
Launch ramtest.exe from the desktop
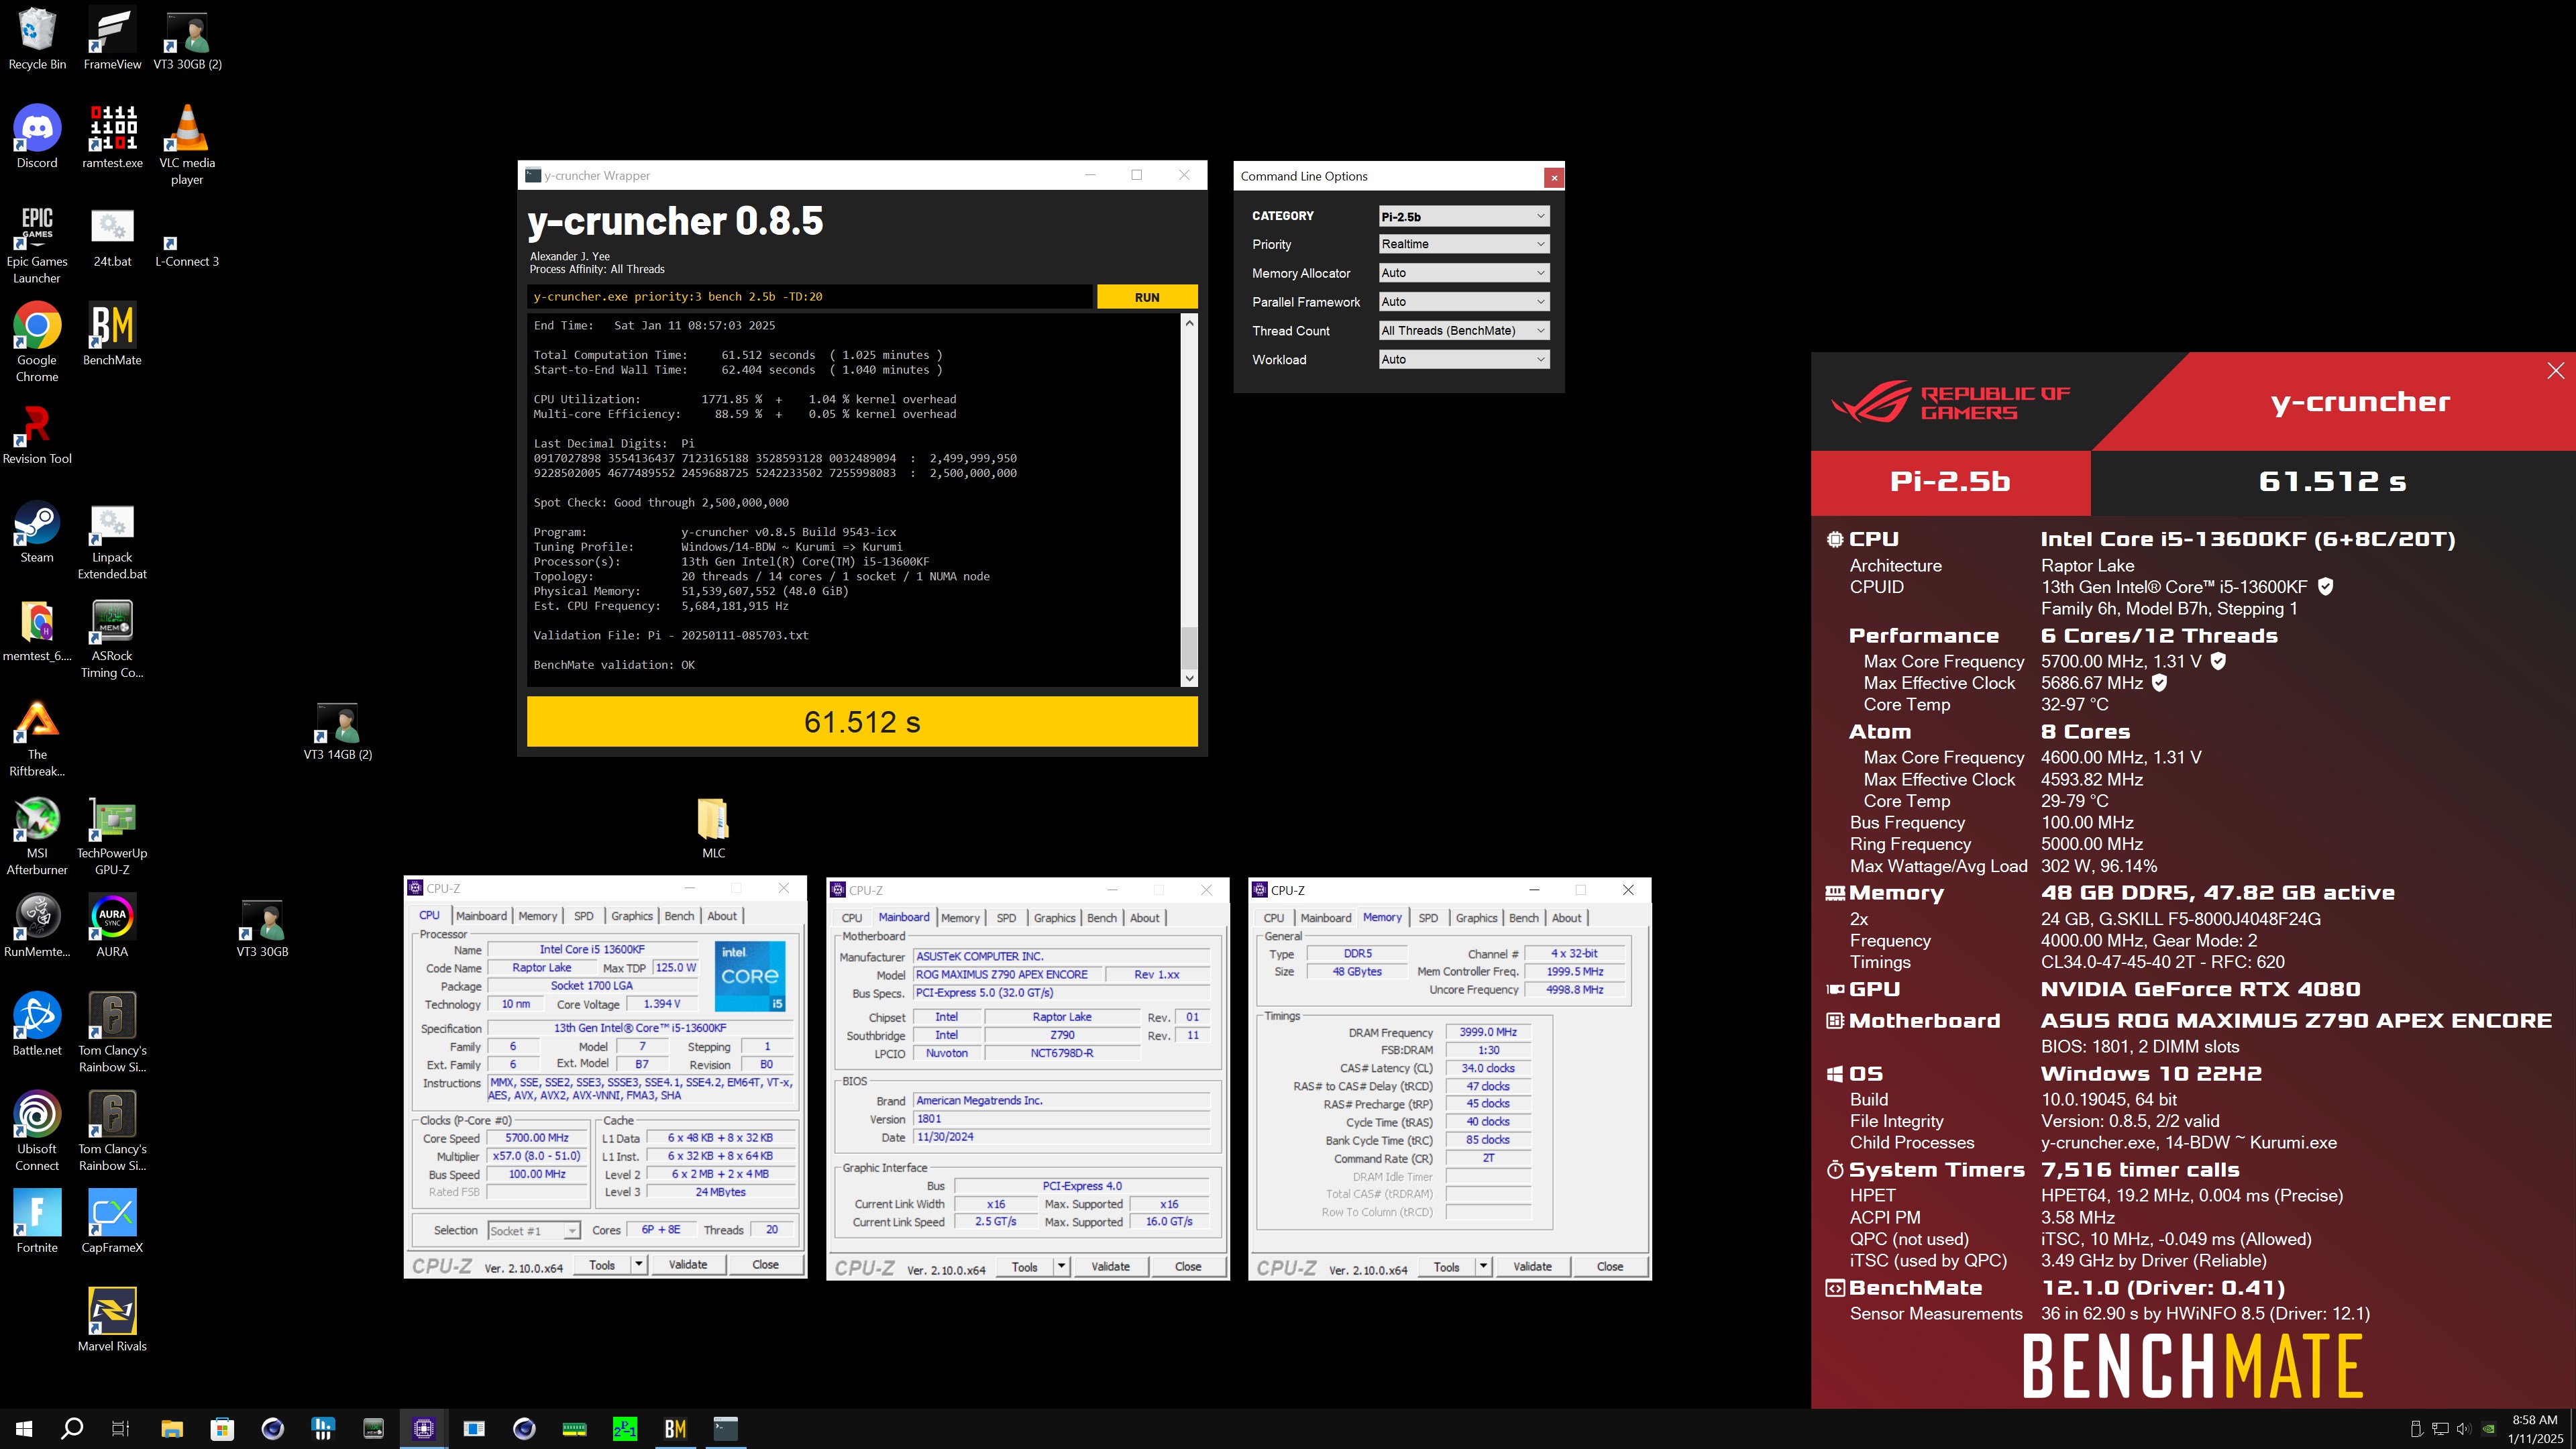(112, 137)
